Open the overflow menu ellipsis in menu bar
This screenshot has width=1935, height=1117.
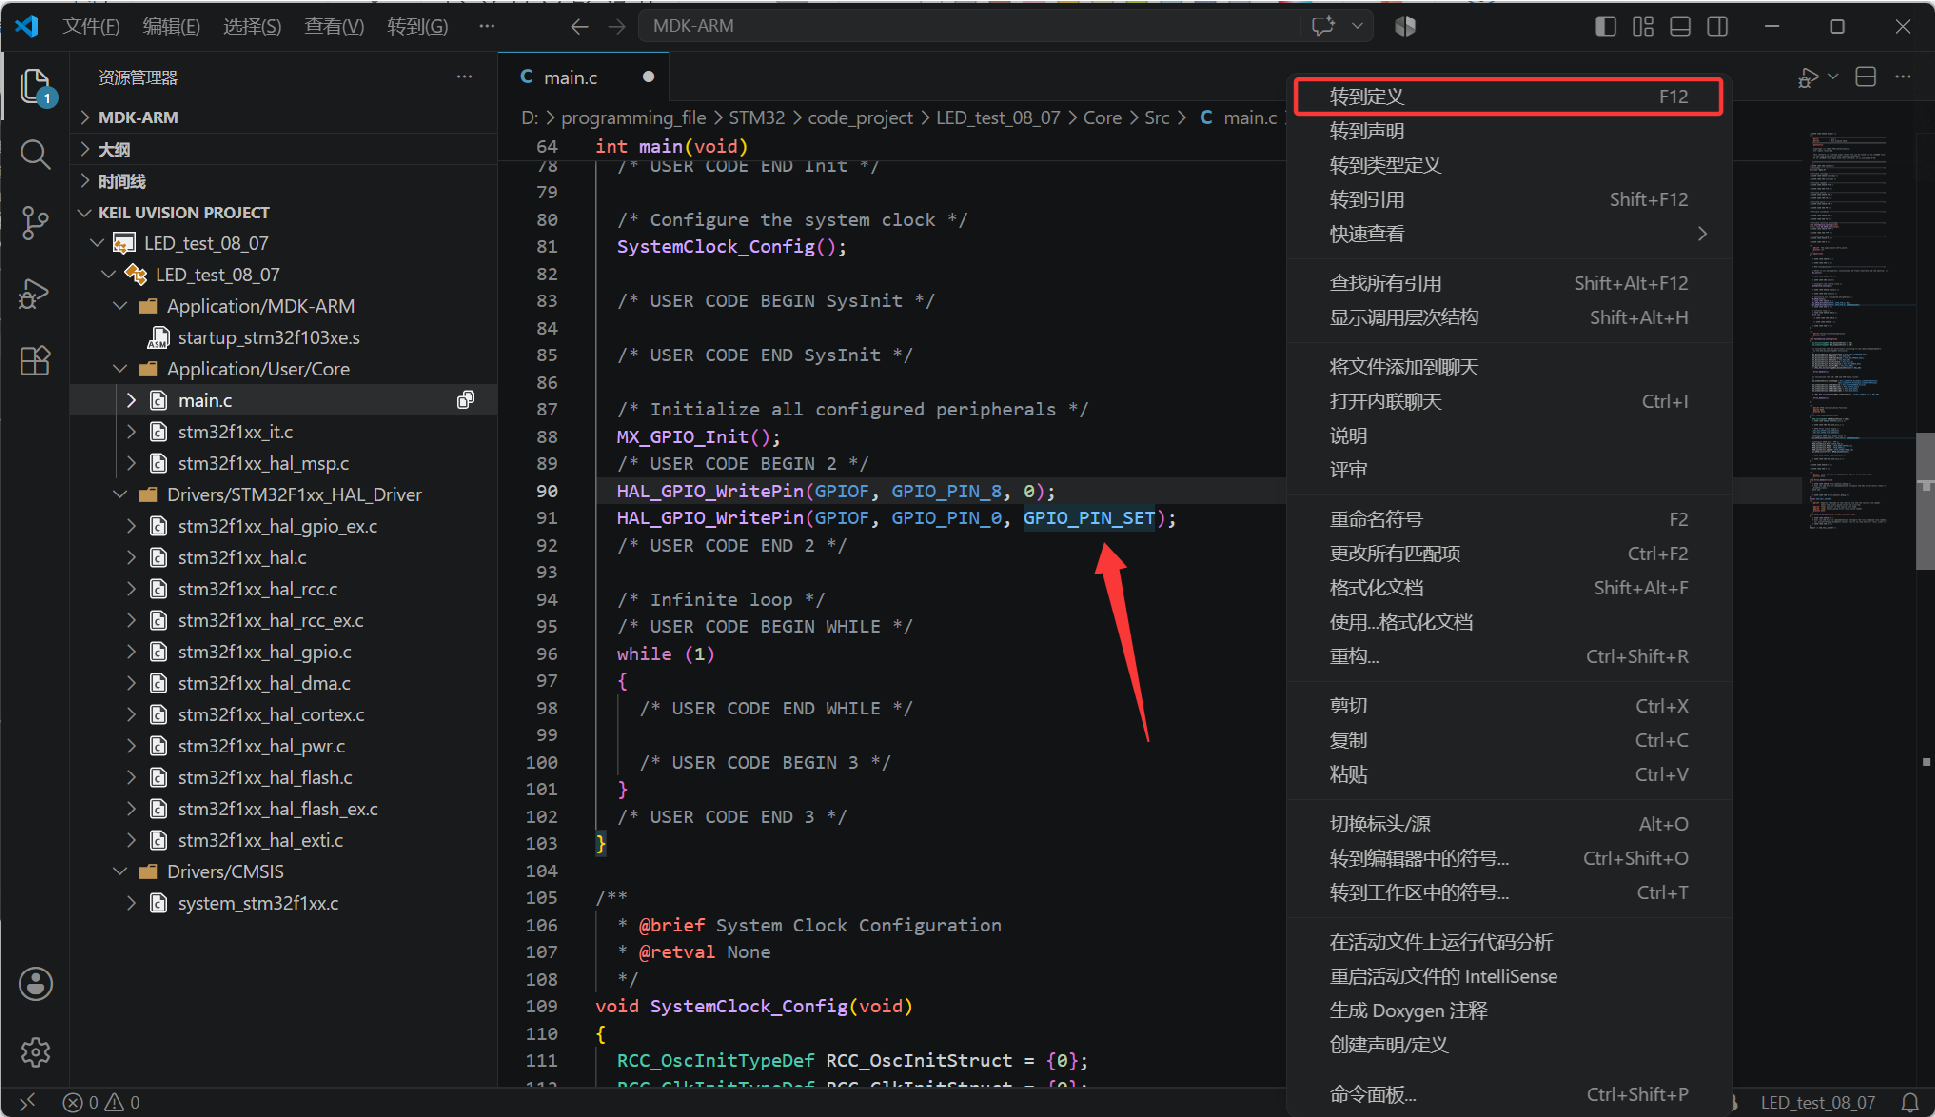coord(487,26)
